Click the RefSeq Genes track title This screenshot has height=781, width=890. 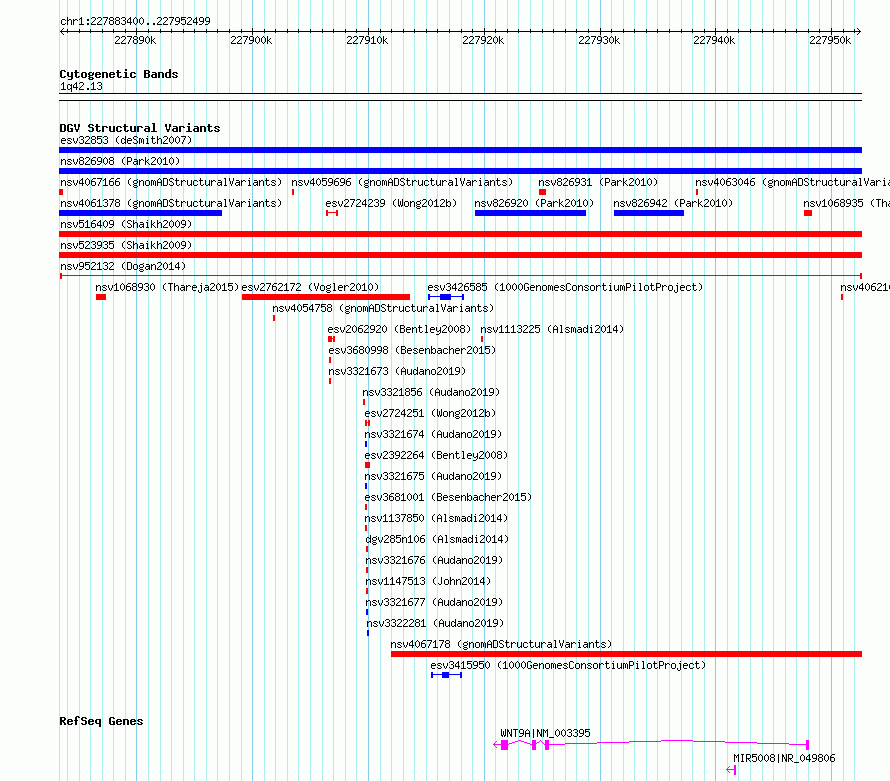coord(101,721)
